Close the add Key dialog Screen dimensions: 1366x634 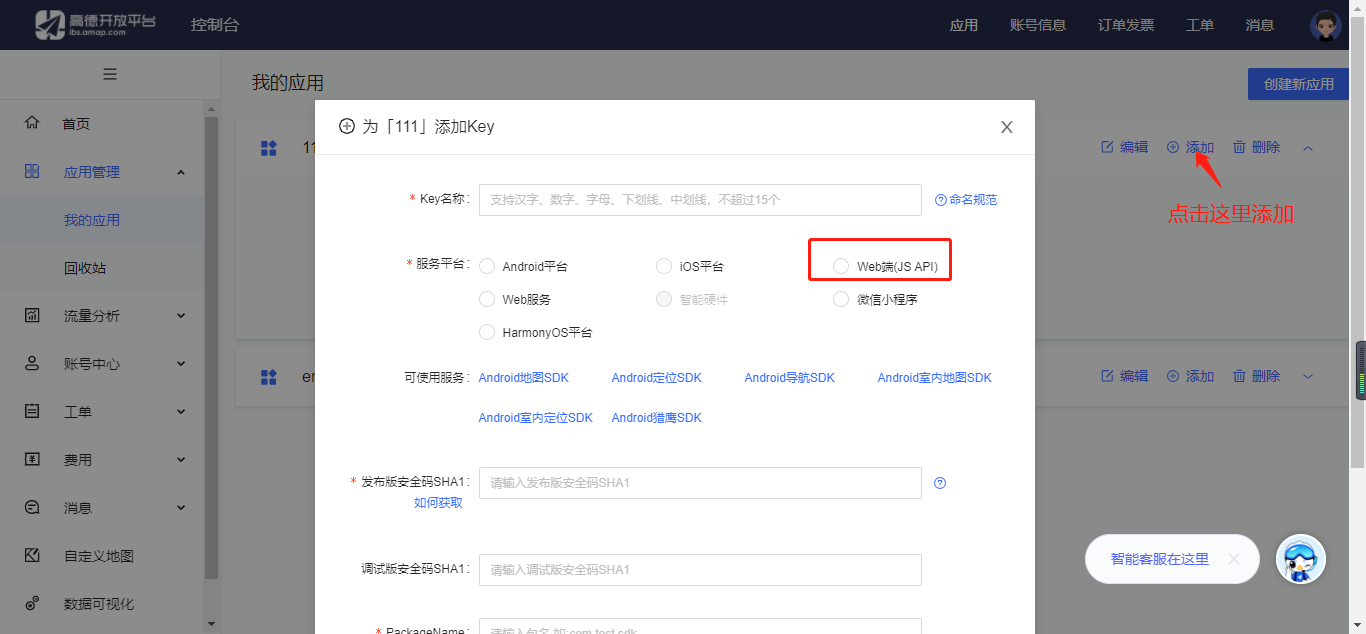tap(1007, 127)
